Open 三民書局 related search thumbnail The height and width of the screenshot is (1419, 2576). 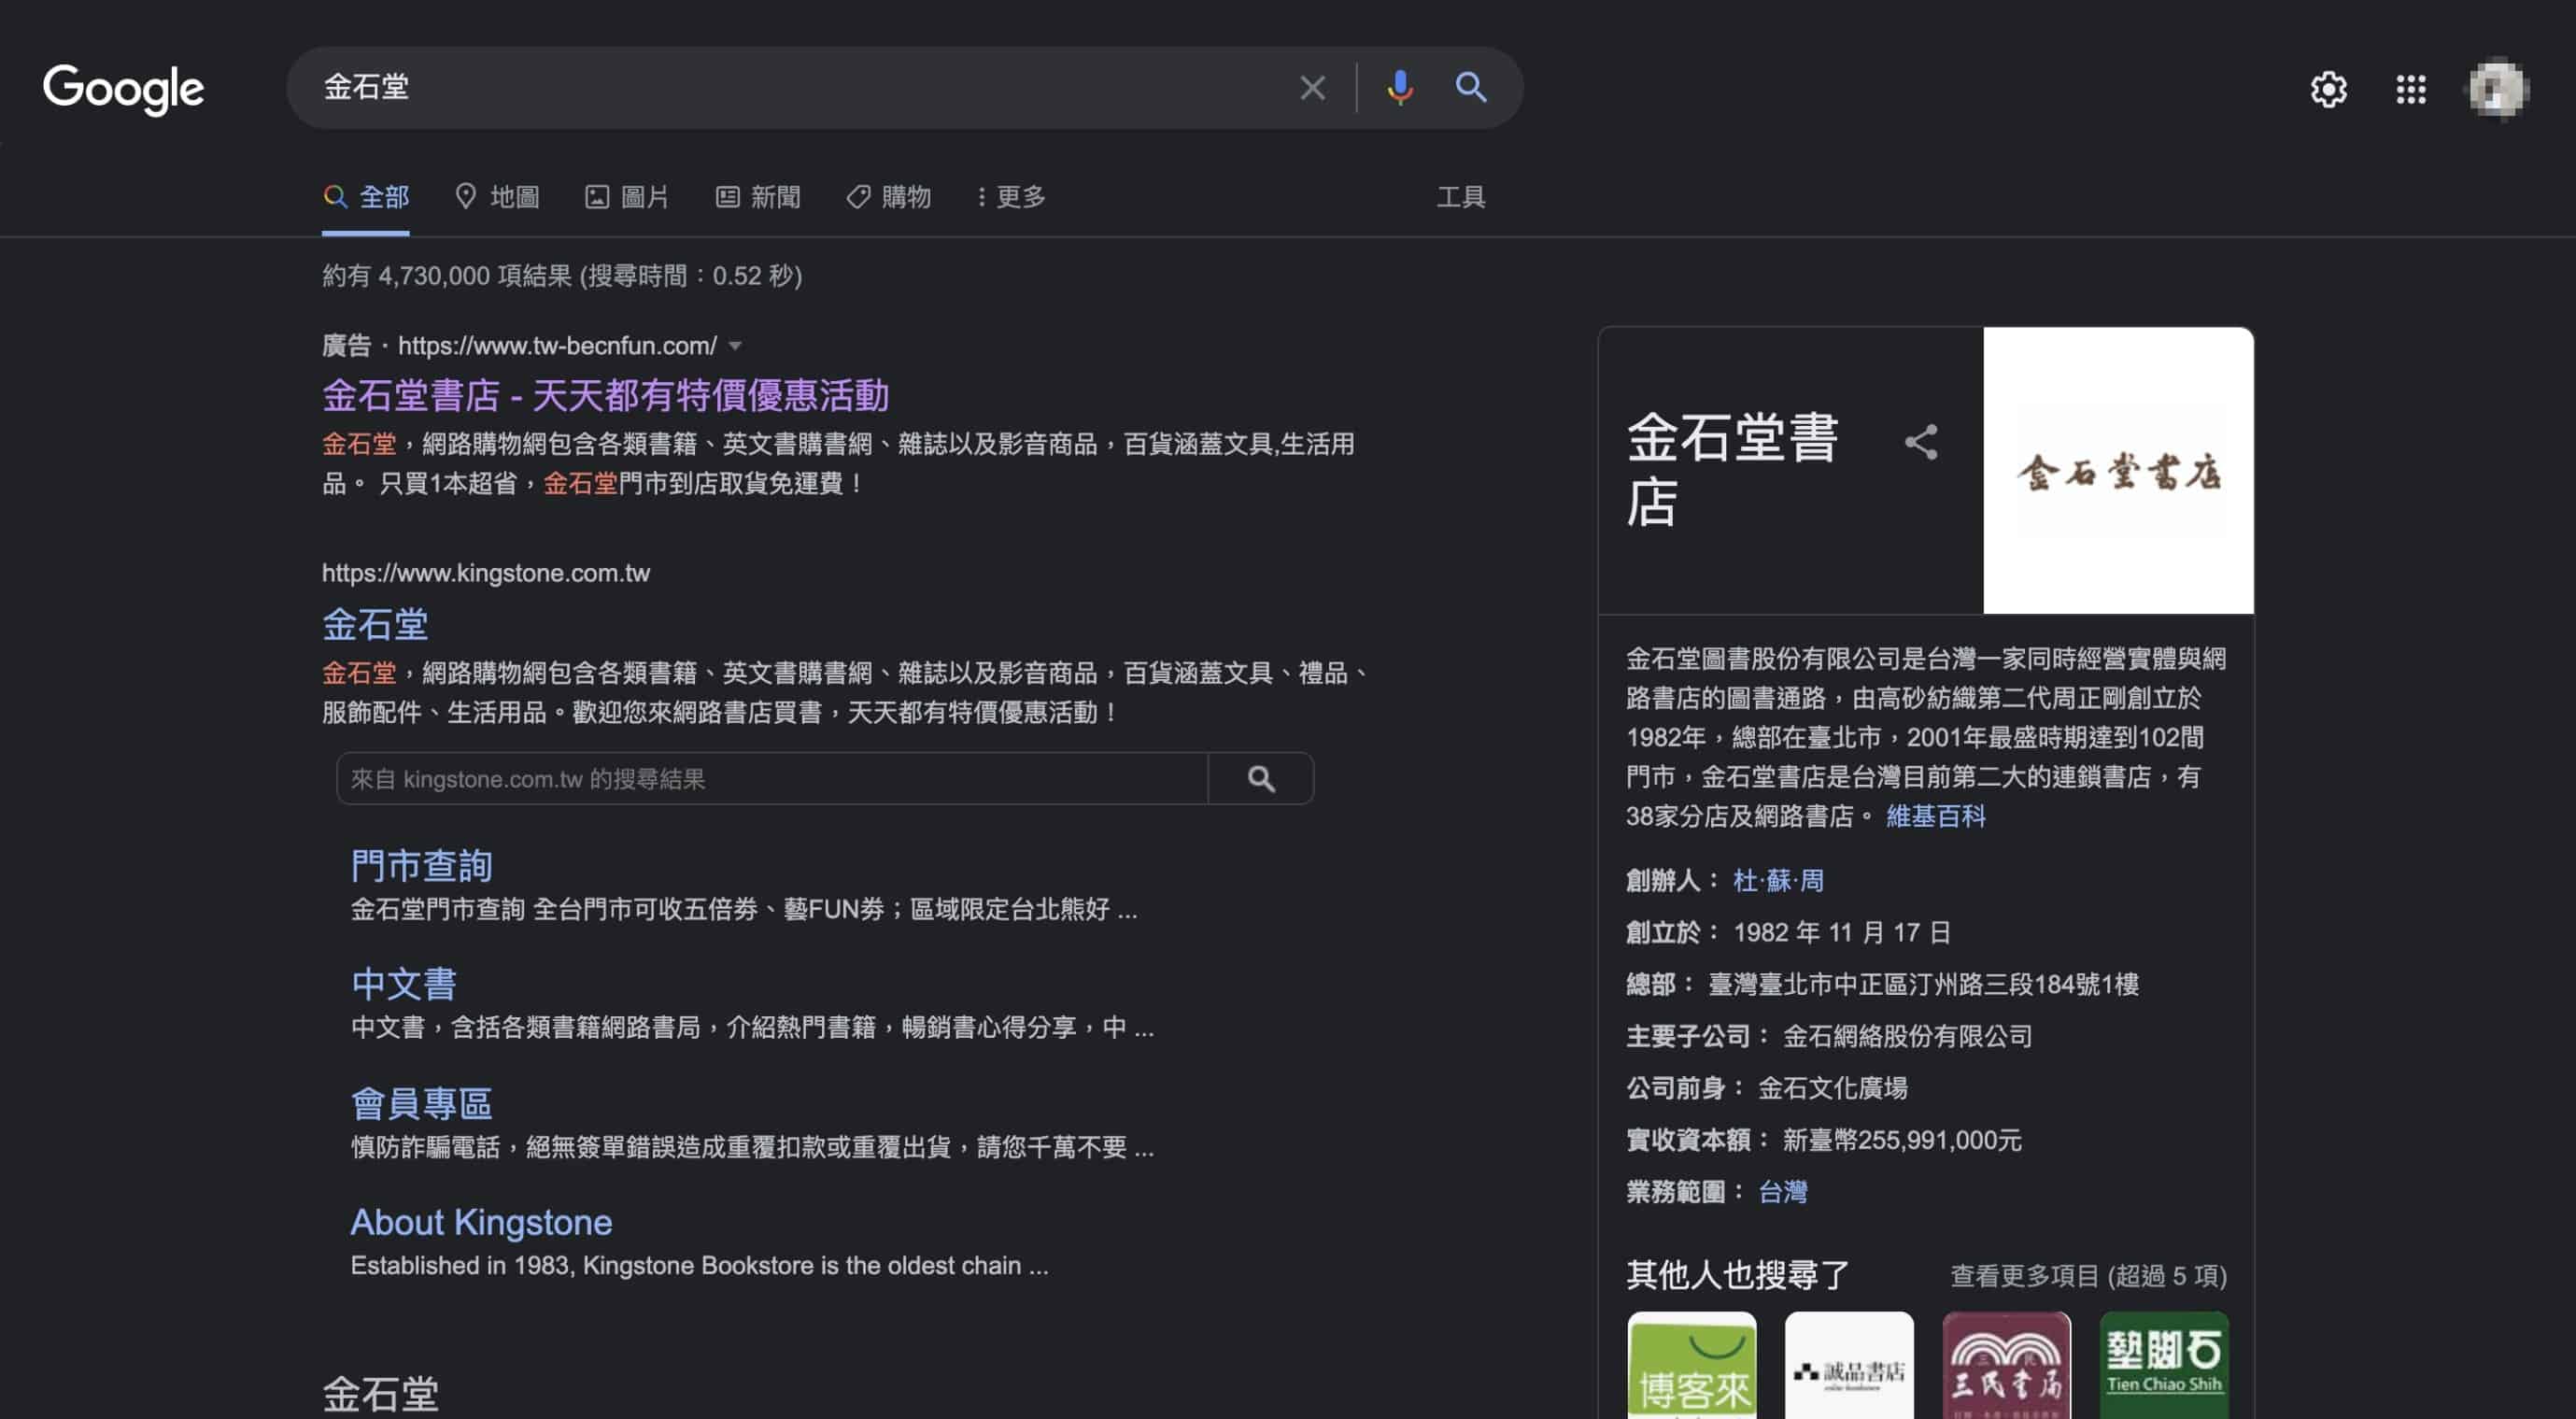point(2006,1365)
